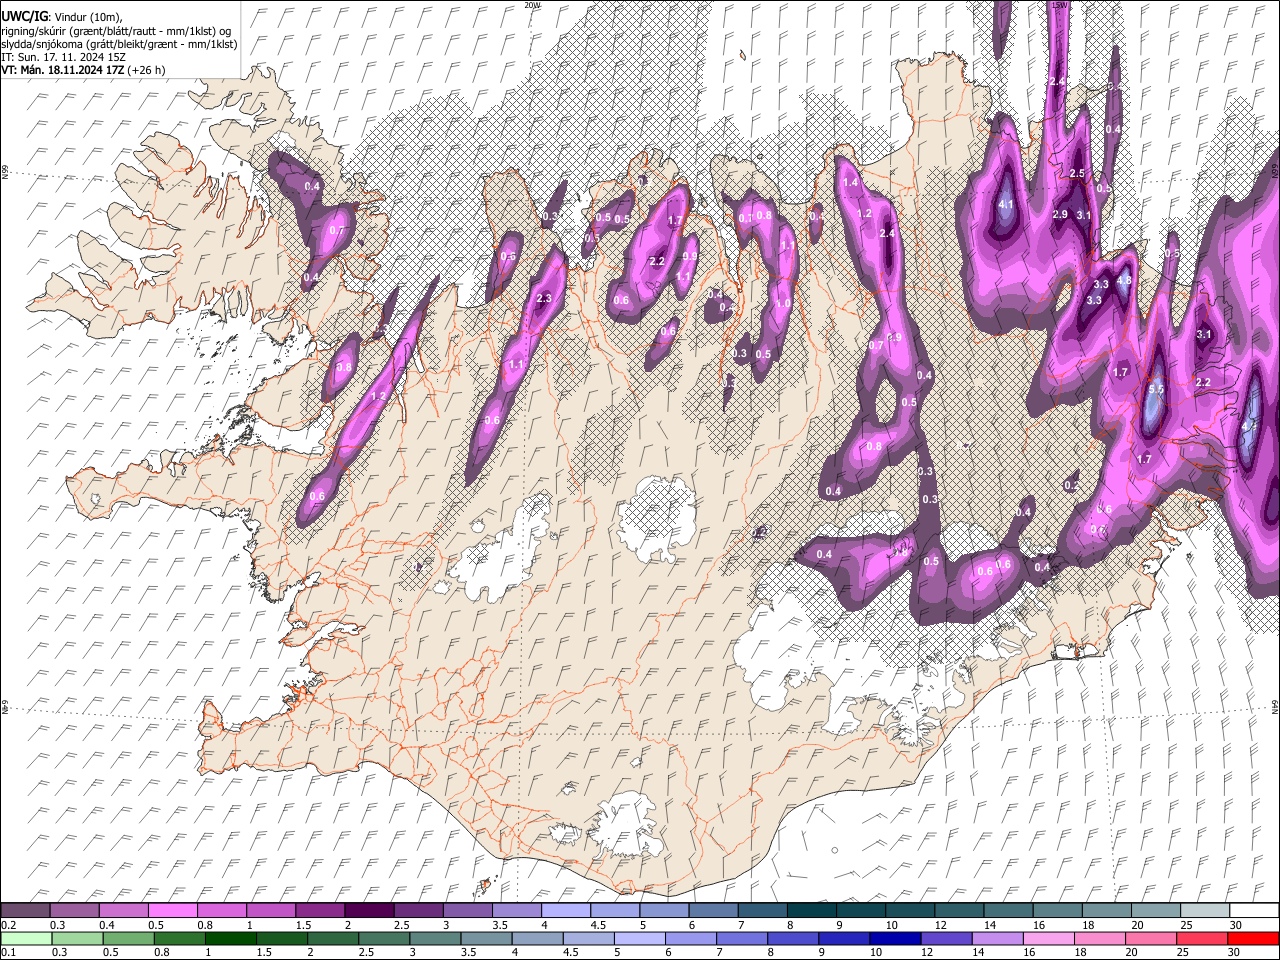This screenshot has width=1280, height=960.
Task: Click the top-row legend swatch labeled 1.5
Action: (x=320, y=911)
